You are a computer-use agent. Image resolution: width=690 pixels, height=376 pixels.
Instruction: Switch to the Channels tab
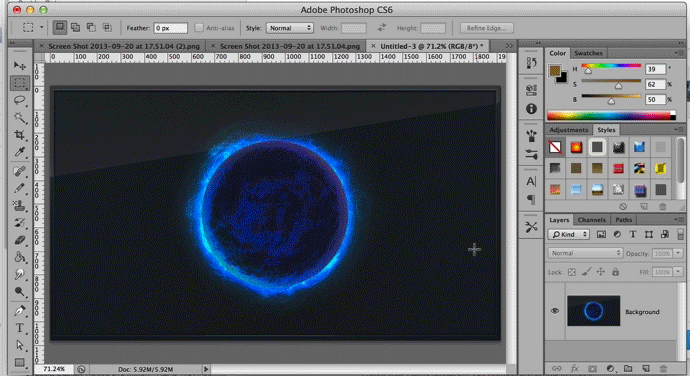click(x=591, y=220)
